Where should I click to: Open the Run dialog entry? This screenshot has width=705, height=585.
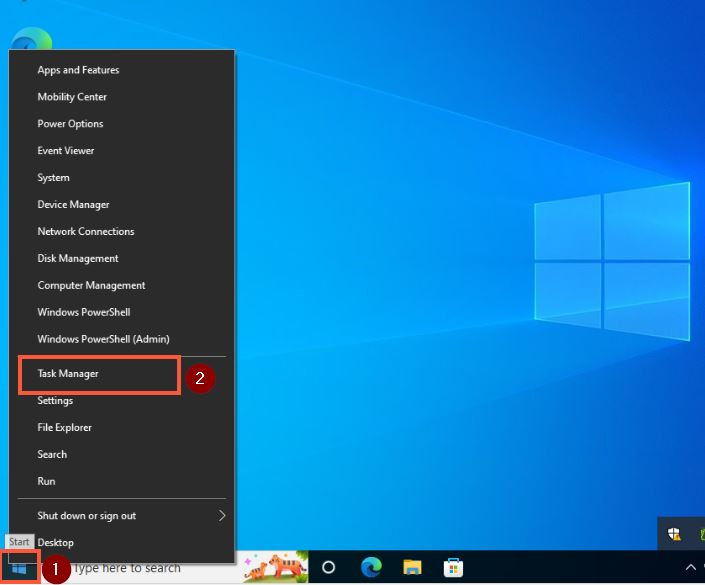pos(121,482)
